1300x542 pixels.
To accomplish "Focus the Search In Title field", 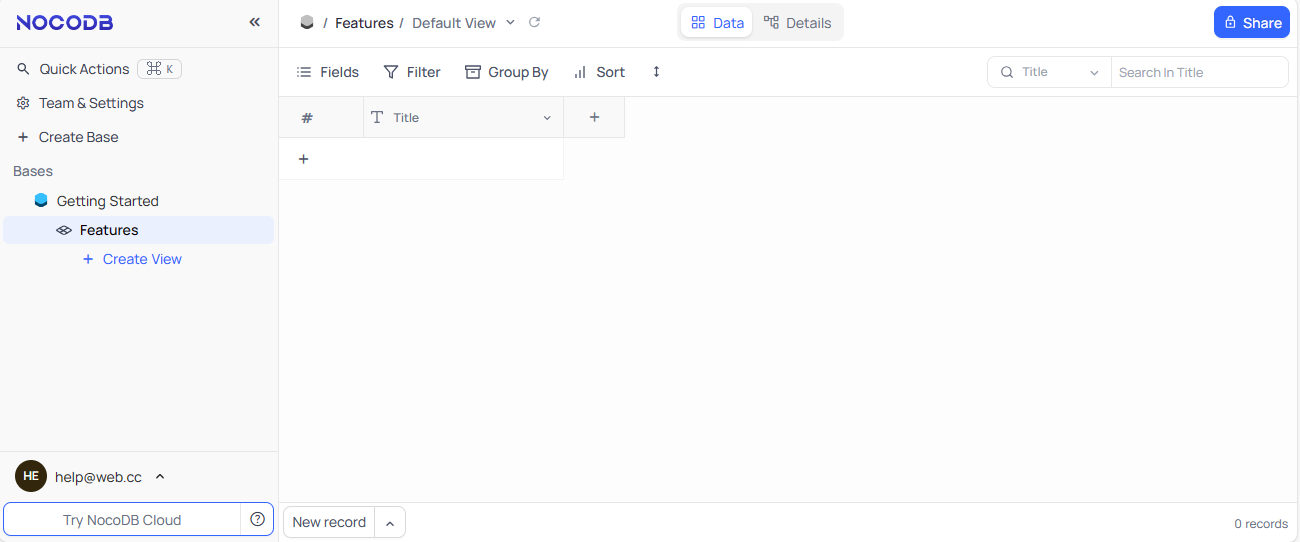I will (x=1199, y=72).
